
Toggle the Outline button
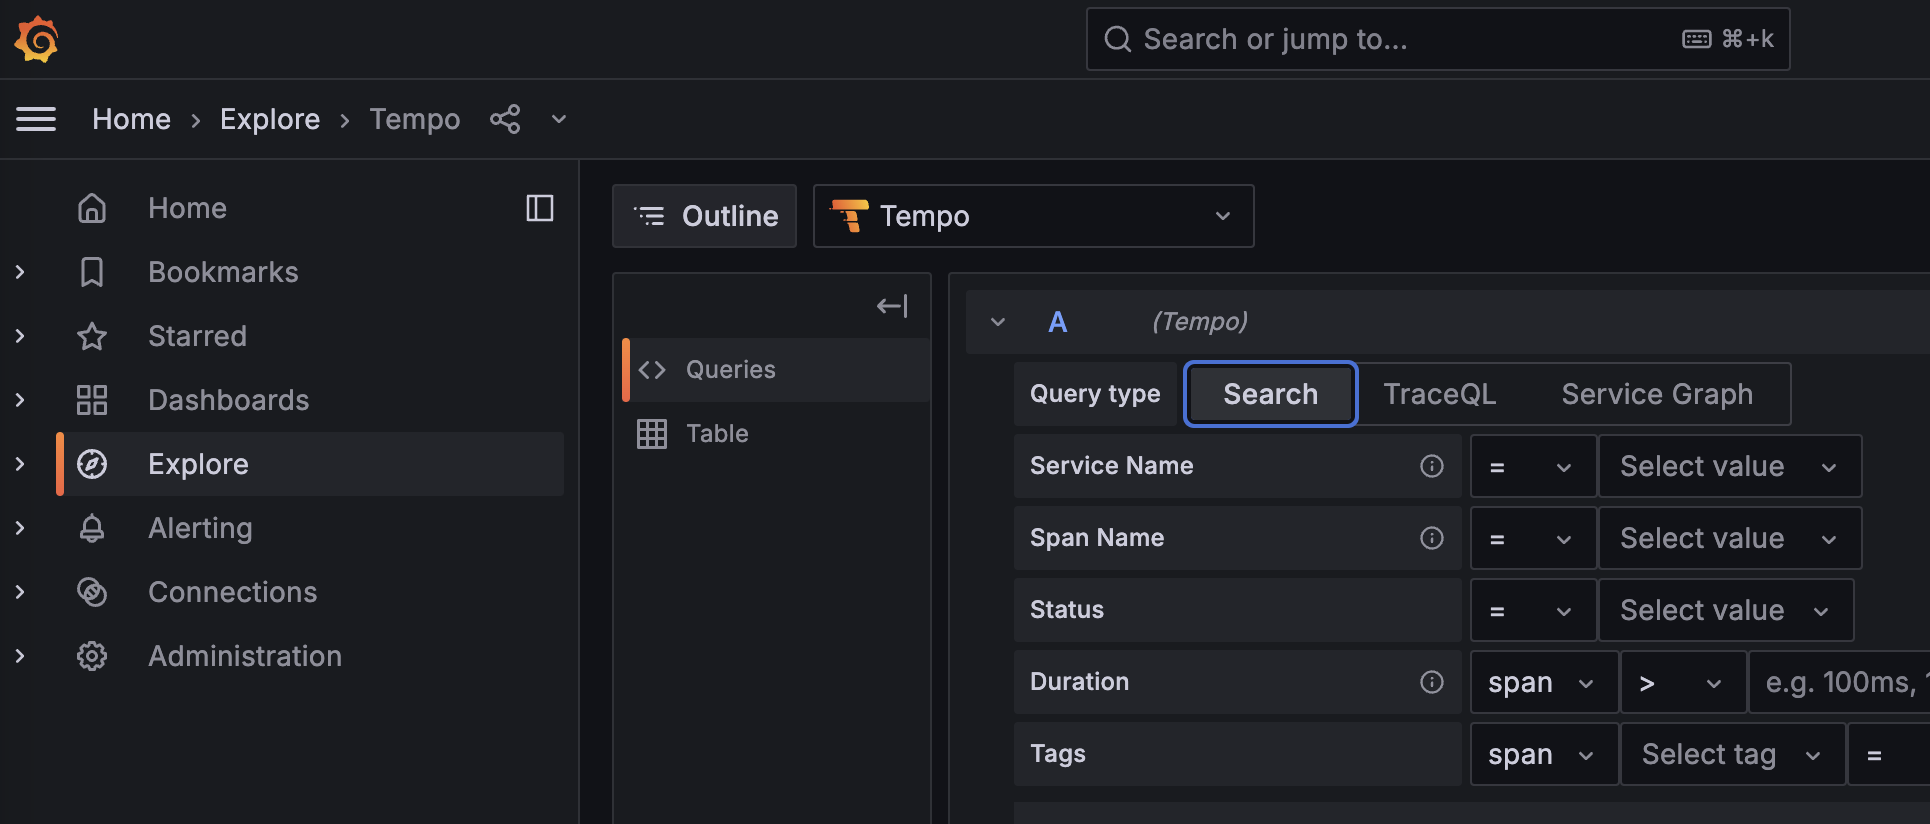point(704,216)
